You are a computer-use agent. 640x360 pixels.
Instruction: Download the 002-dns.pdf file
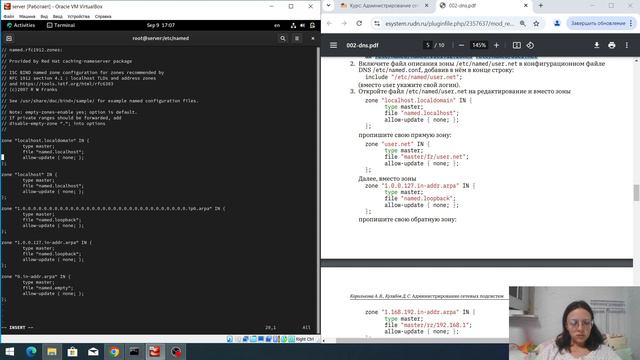coord(597,45)
